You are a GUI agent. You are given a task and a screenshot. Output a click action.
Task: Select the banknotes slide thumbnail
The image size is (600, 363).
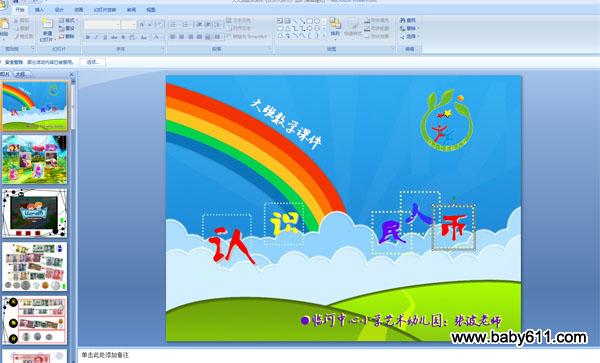tap(35, 266)
